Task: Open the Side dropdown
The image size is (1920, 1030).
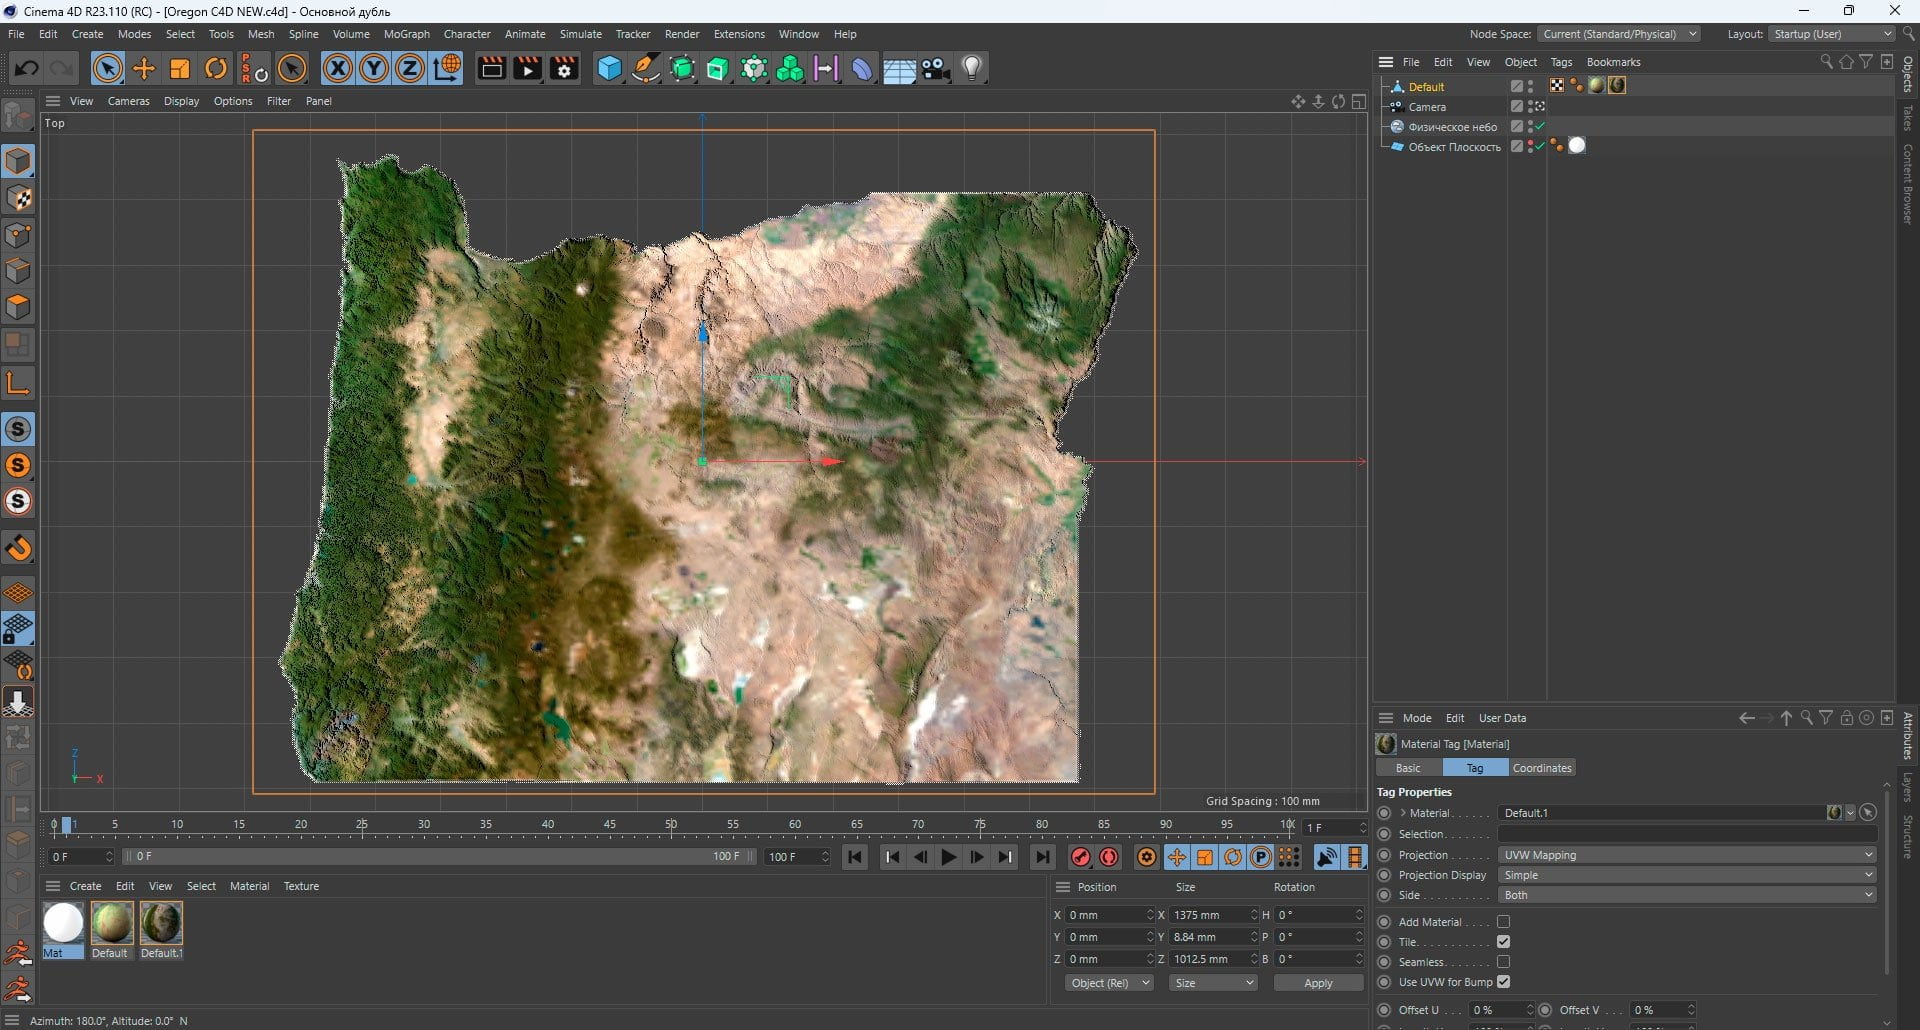Action: (1687, 895)
